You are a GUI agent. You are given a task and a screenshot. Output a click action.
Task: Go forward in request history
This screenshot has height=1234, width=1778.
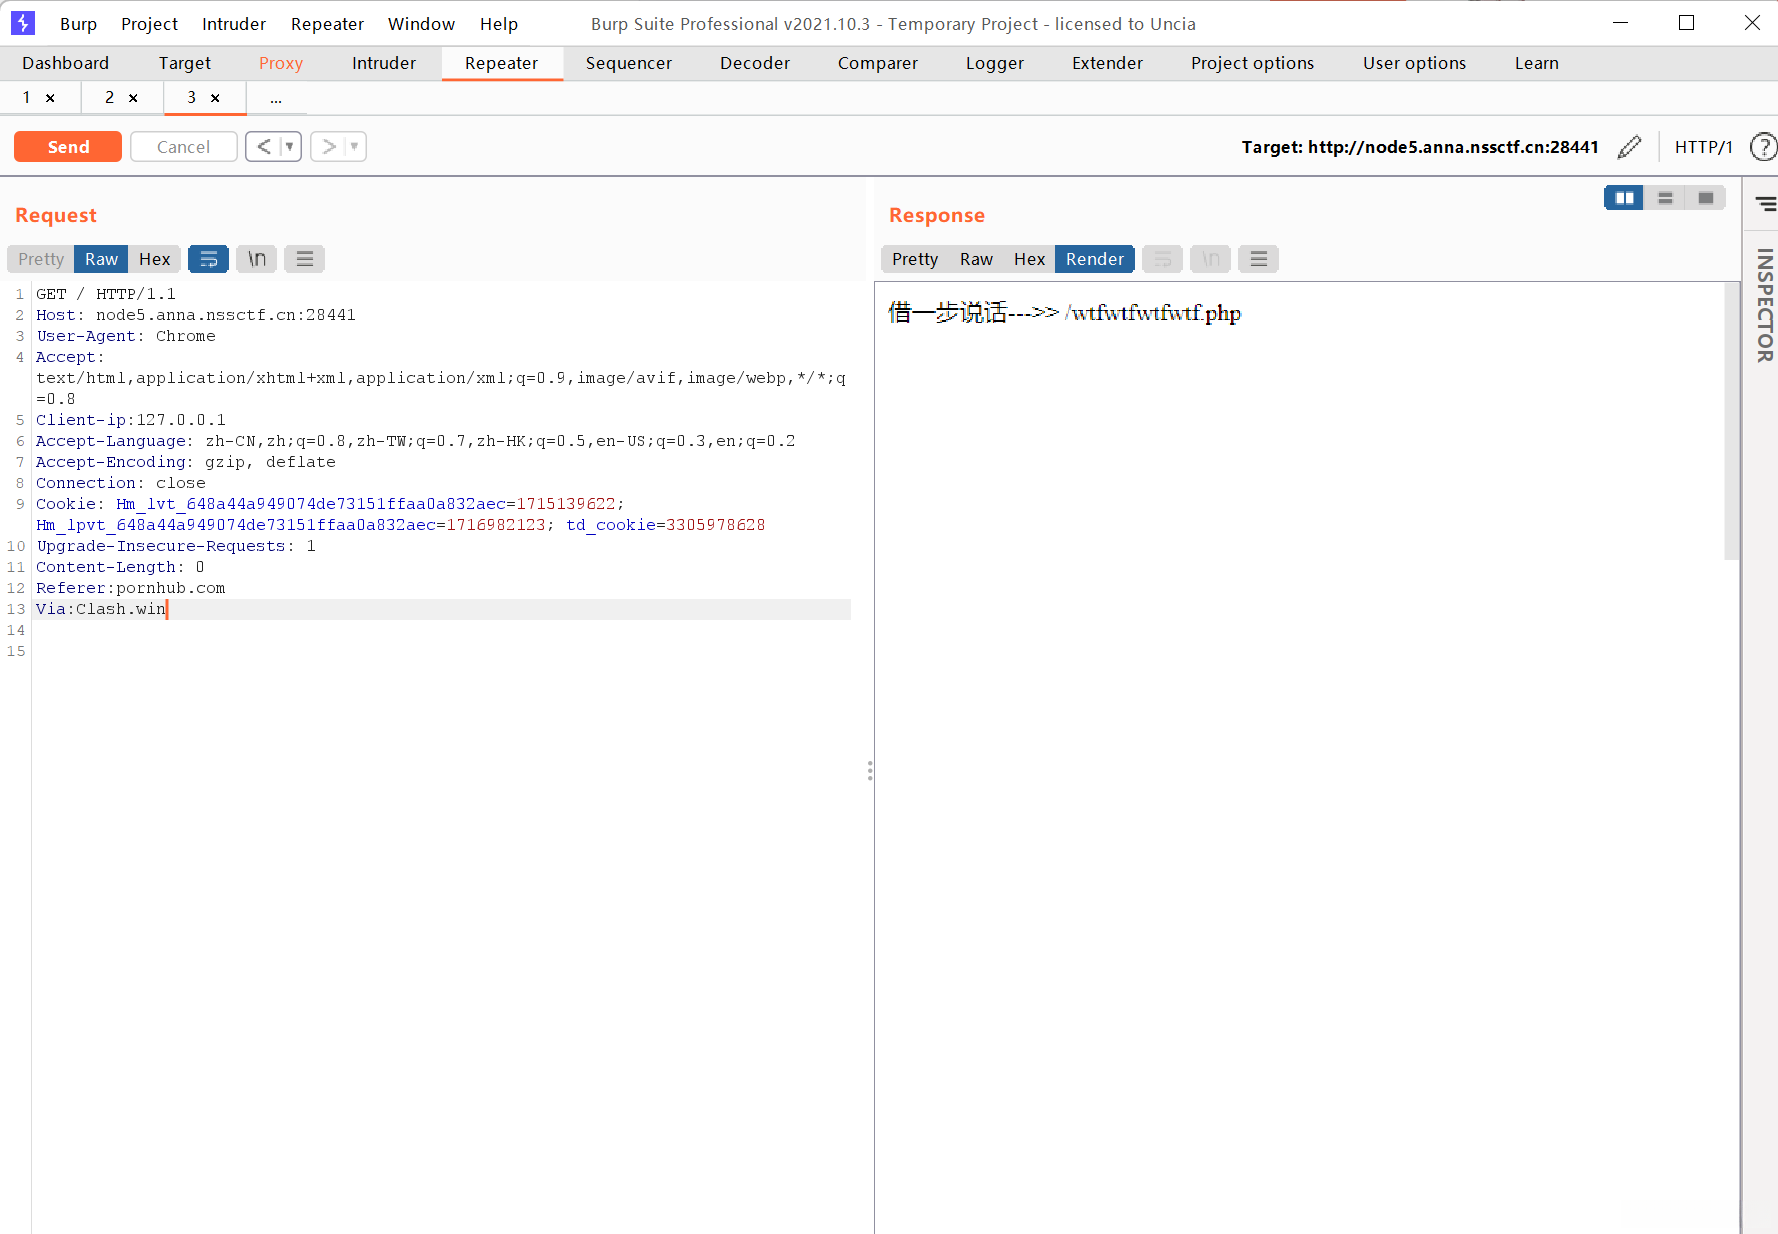328,147
